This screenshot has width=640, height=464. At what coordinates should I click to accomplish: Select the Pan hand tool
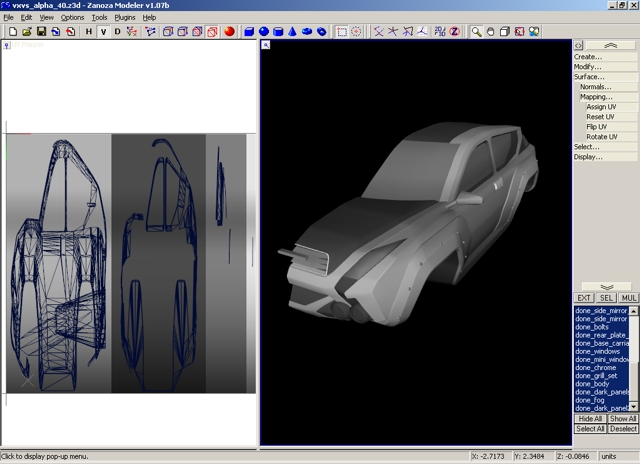click(x=491, y=31)
